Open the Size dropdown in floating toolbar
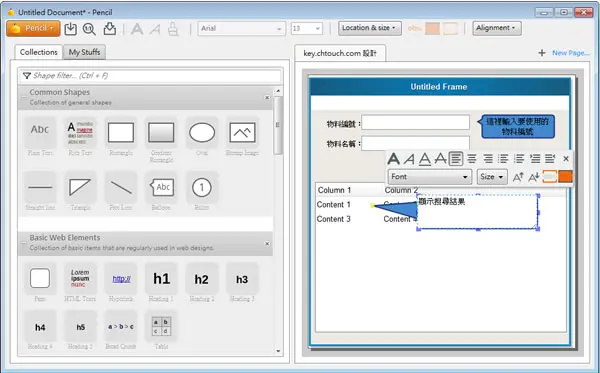Screen dimensions: 600x373 click(492, 177)
